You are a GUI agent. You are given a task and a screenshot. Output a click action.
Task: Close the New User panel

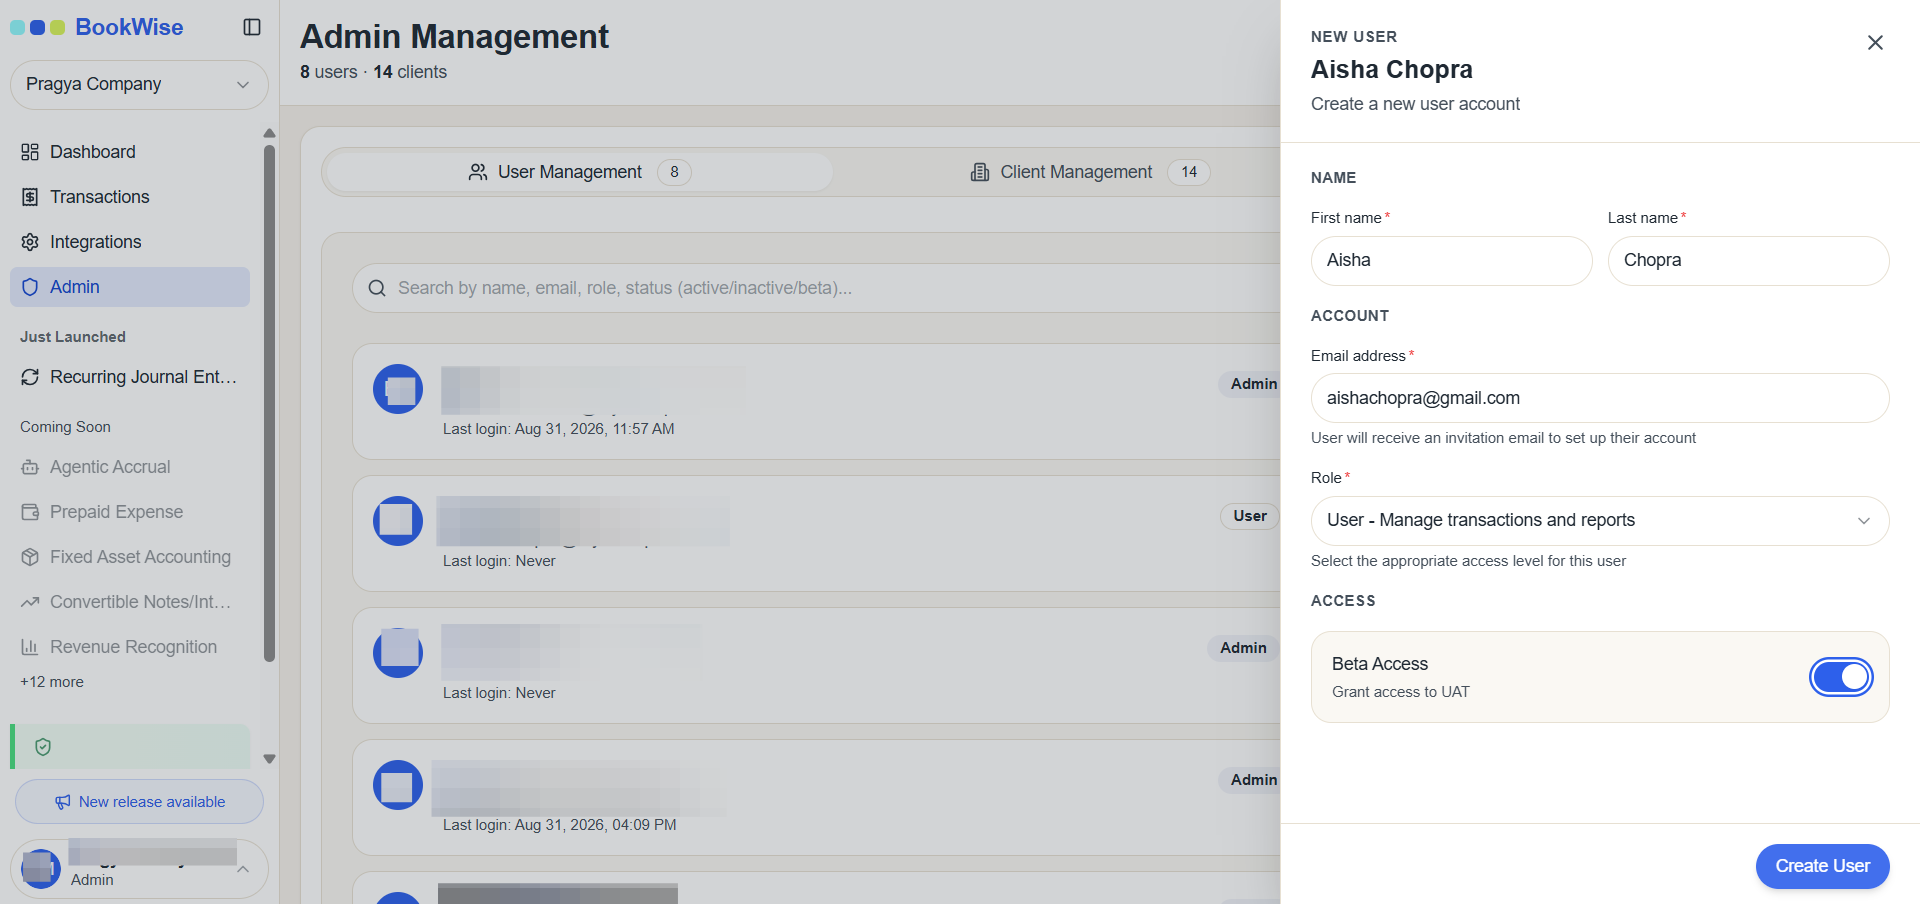1875,42
